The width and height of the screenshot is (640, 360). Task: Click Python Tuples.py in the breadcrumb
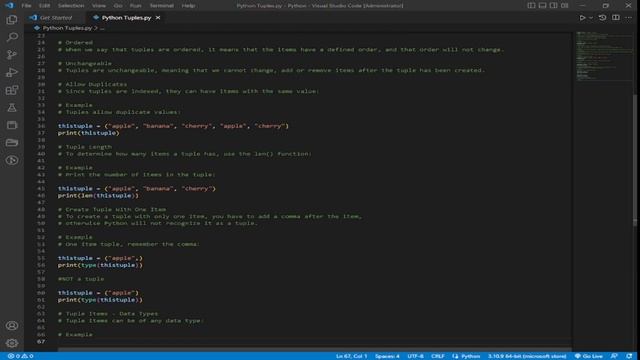[67, 28]
